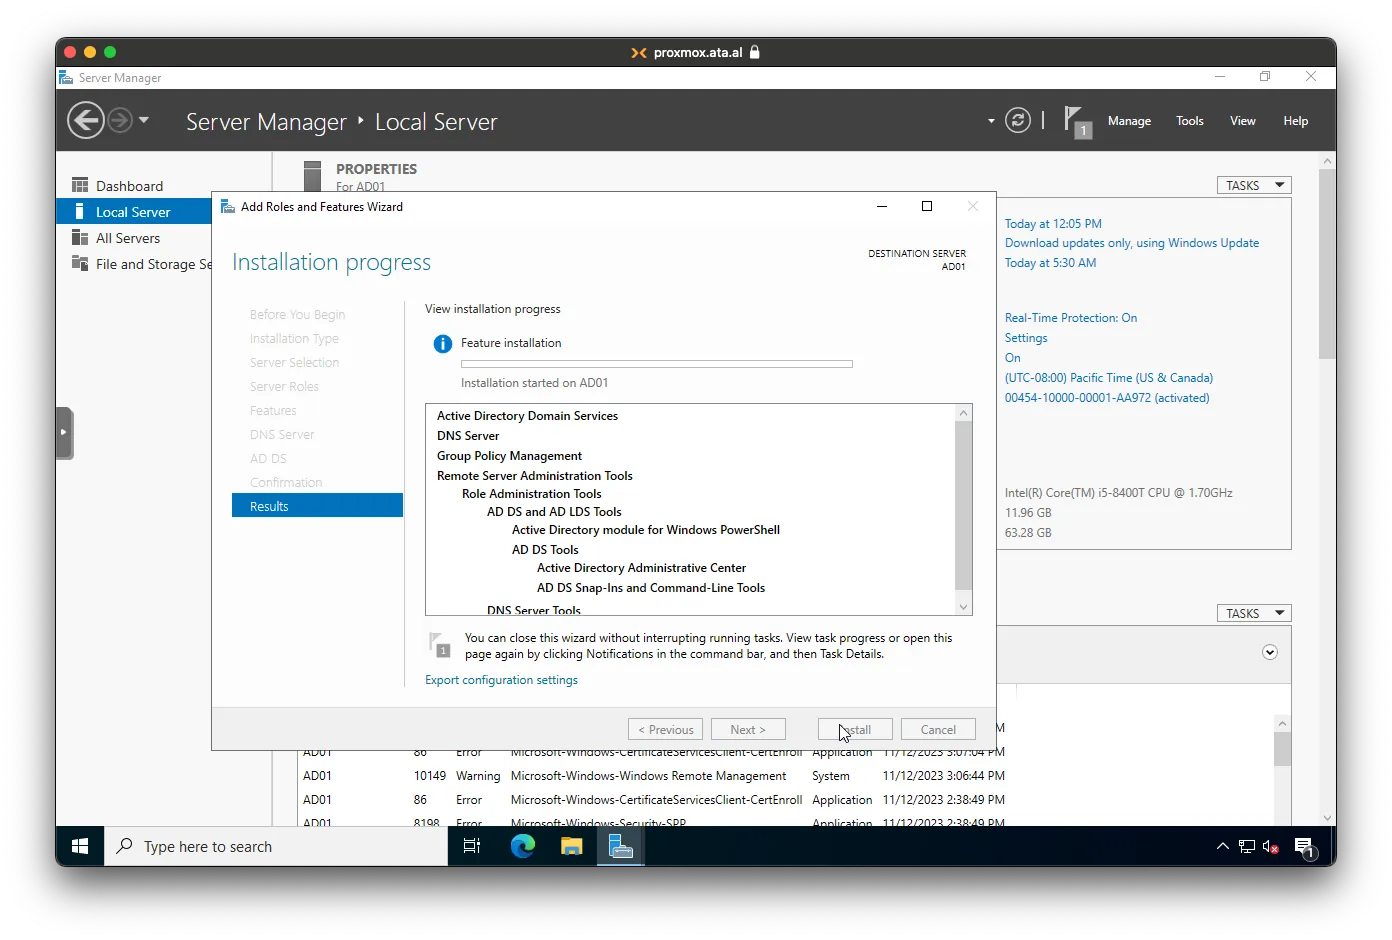Screen dimensions: 1392x940
Task: Open the Help menu
Action: tap(1295, 121)
